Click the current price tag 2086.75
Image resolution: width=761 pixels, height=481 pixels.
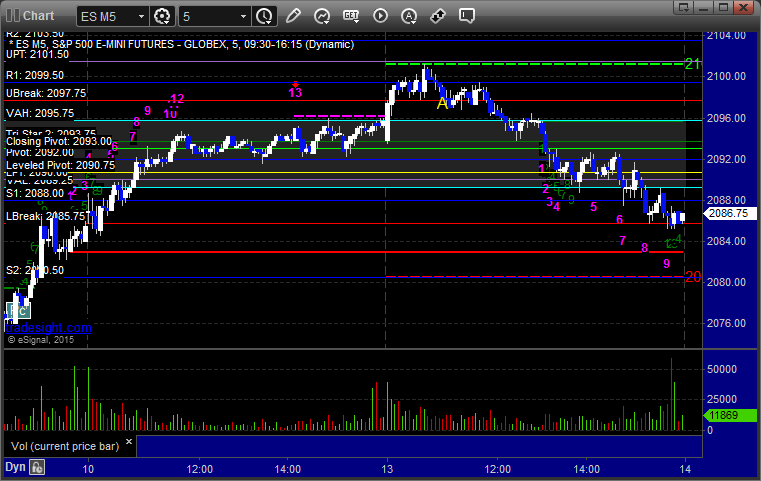coord(729,214)
